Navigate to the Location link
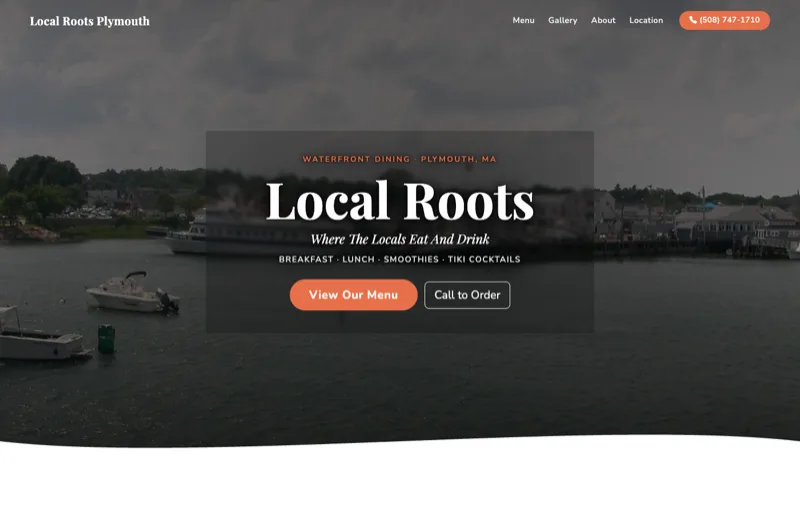 point(646,20)
